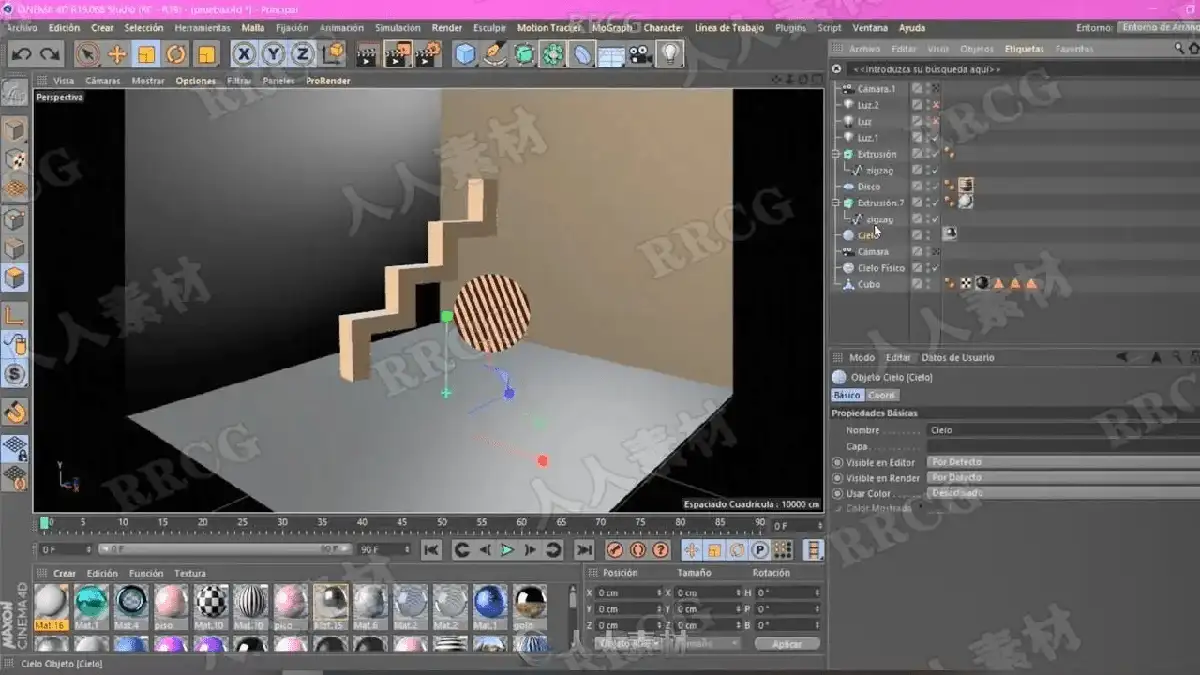
Task: Add a cube primitive from toolbar
Action: (x=466, y=54)
